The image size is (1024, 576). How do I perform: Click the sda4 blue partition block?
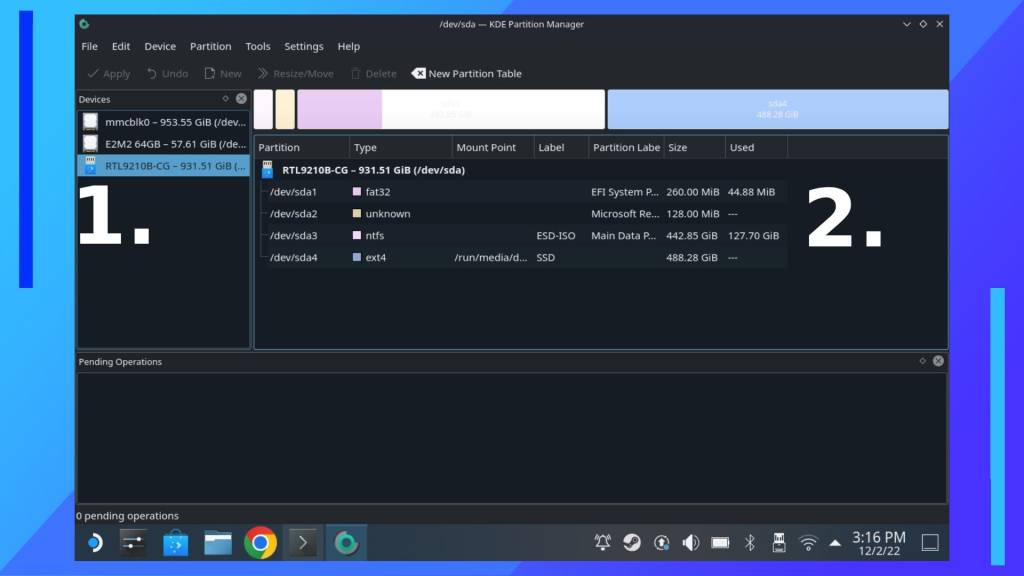778,109
